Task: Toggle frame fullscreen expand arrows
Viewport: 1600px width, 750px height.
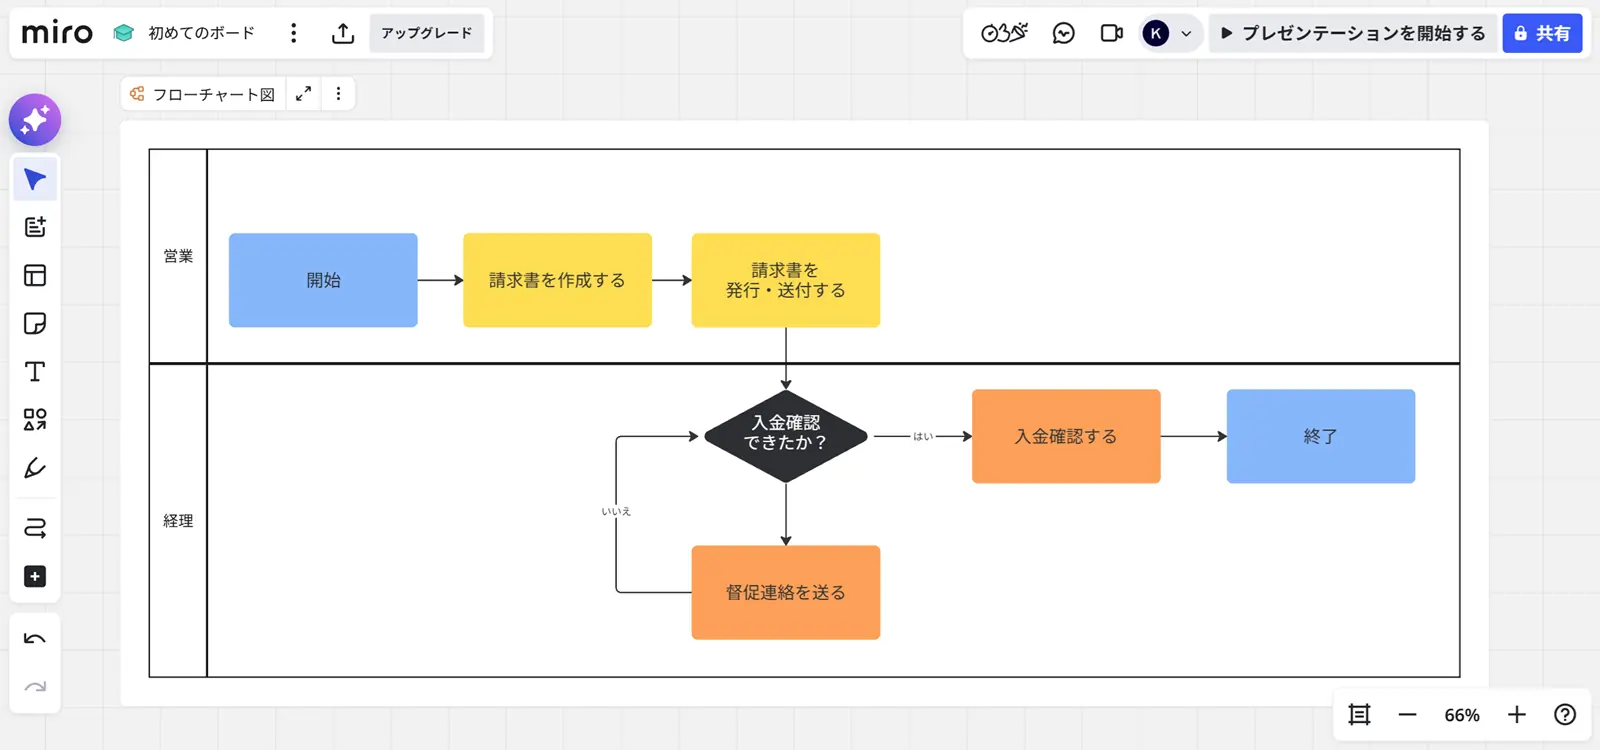Action: [x=304, y=94]
